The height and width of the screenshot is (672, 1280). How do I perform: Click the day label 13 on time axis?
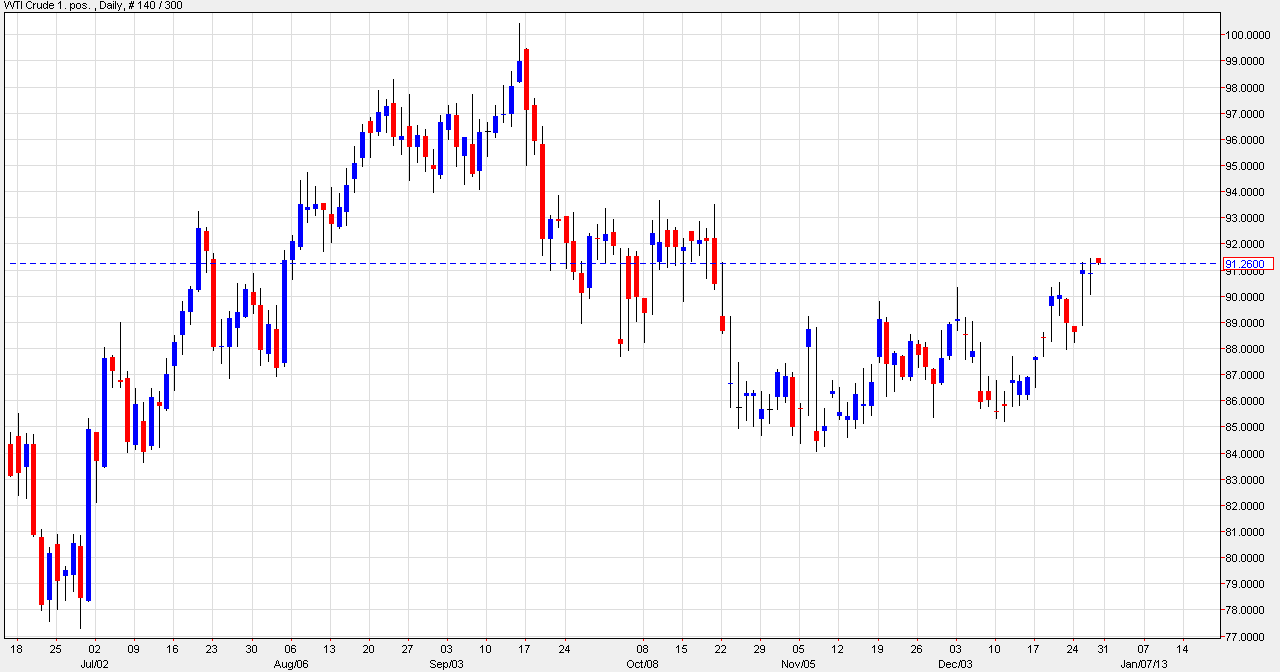(x=329, y=647)
